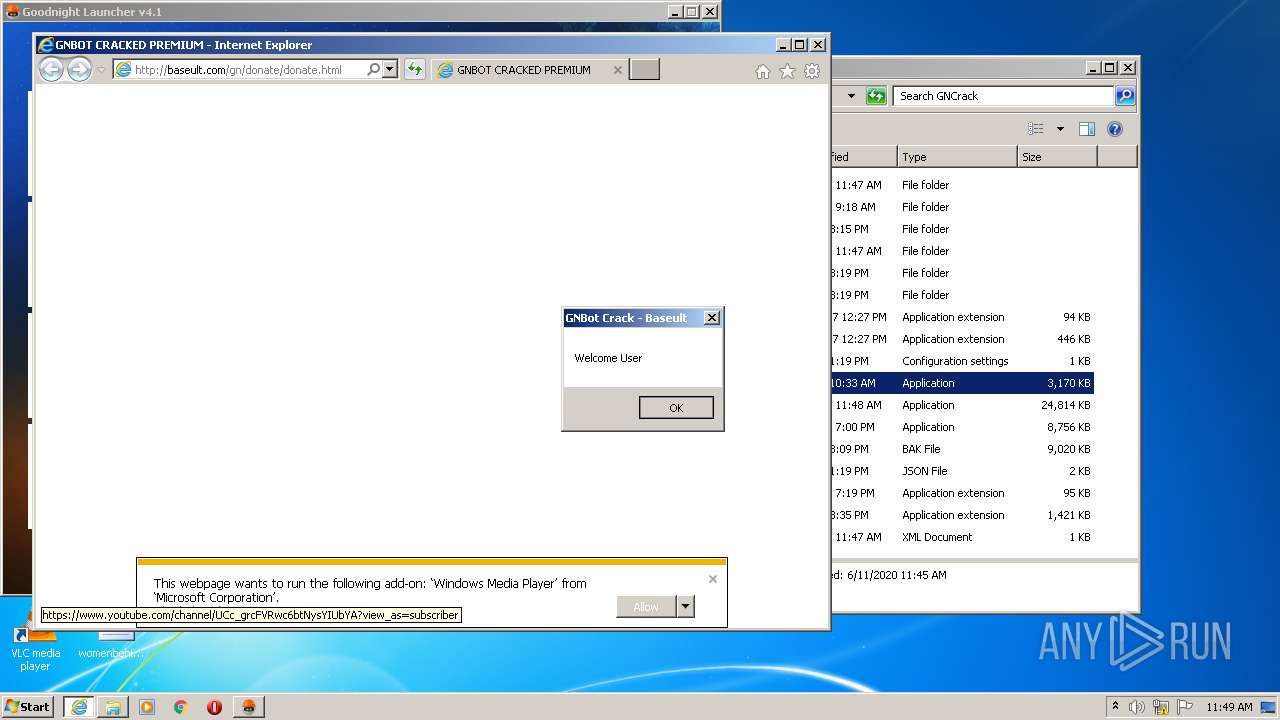Select the 9,020 KB BAK File row
1280x720 pixels.
click(962, 449)
